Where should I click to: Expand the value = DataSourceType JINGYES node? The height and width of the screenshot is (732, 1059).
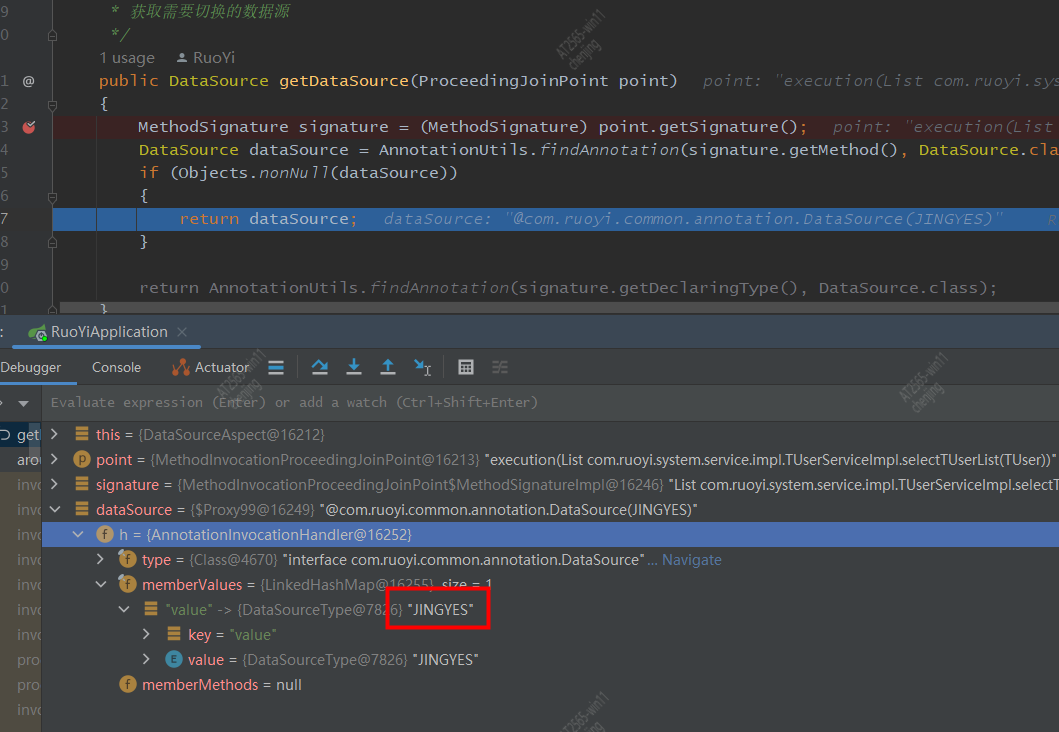tap(147, 659)
